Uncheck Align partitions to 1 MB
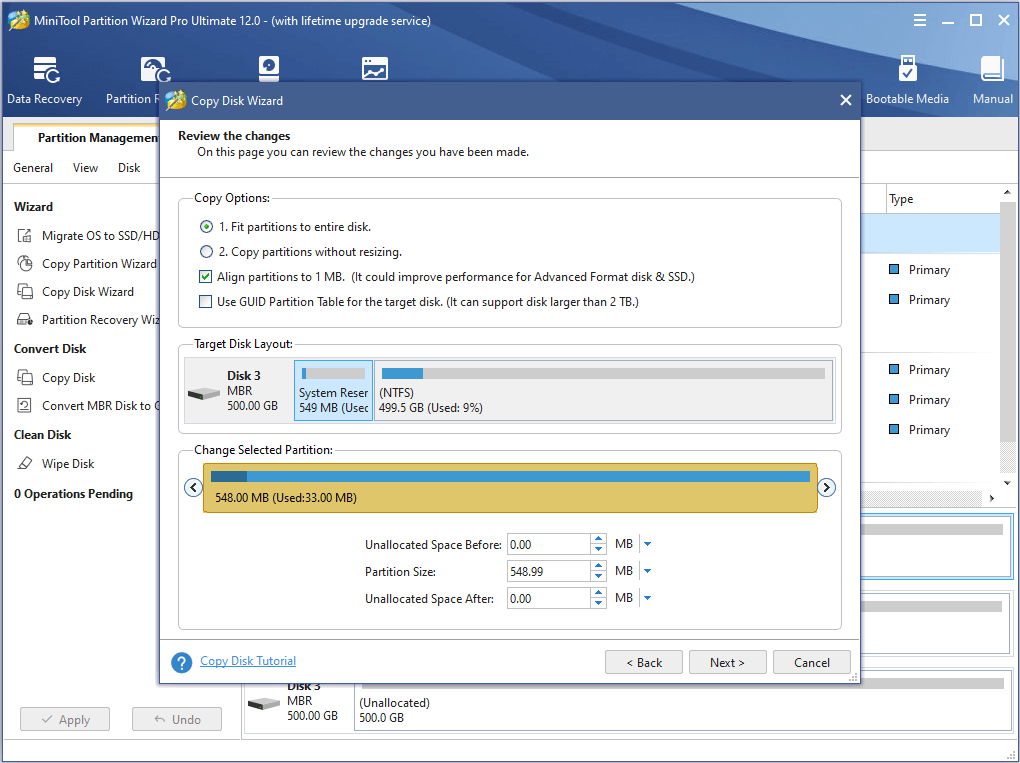This screenshot has height=763, width=1020. (x=206, y=277)
